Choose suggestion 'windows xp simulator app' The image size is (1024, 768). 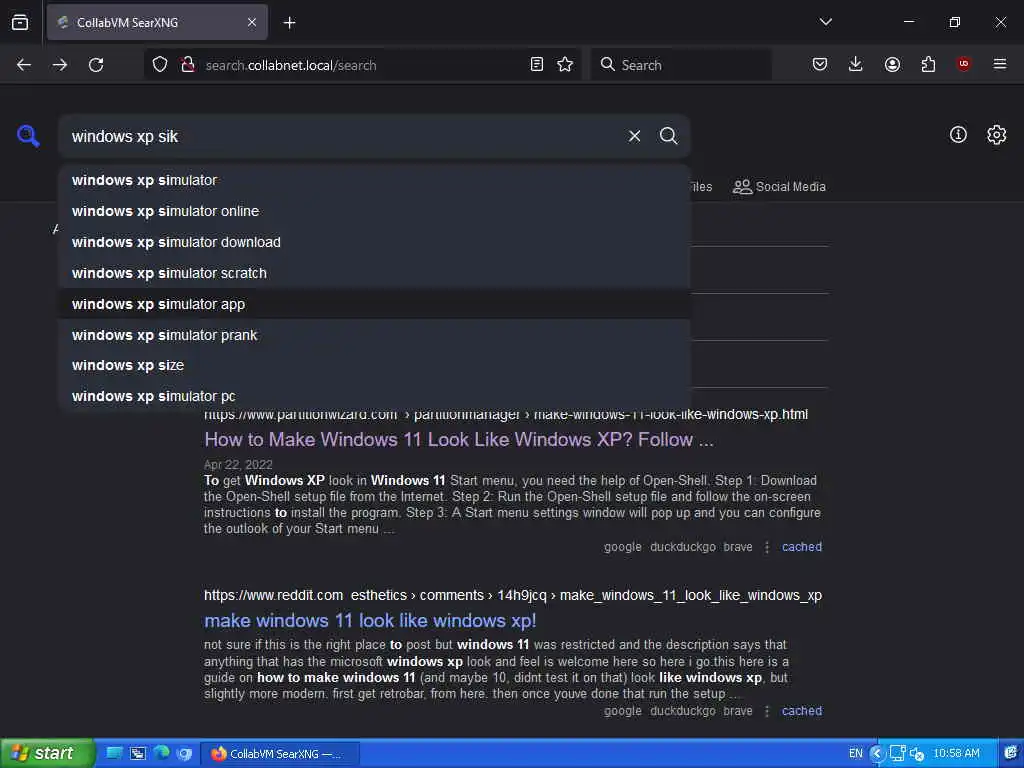[375, 304]
